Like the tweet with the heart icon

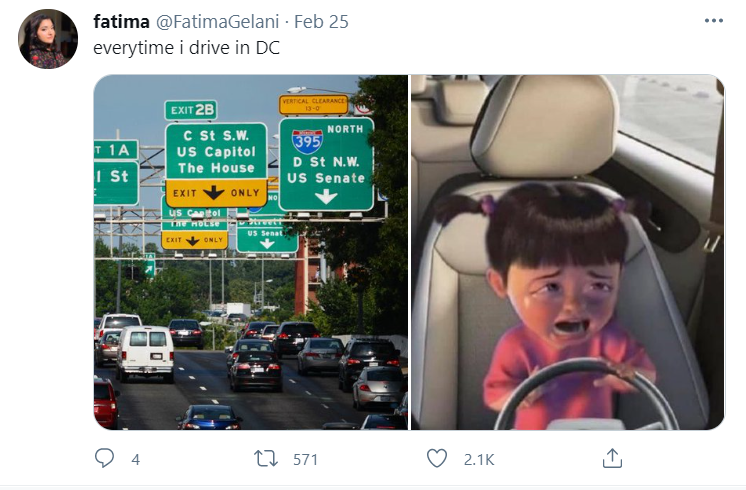pos(437,458)
